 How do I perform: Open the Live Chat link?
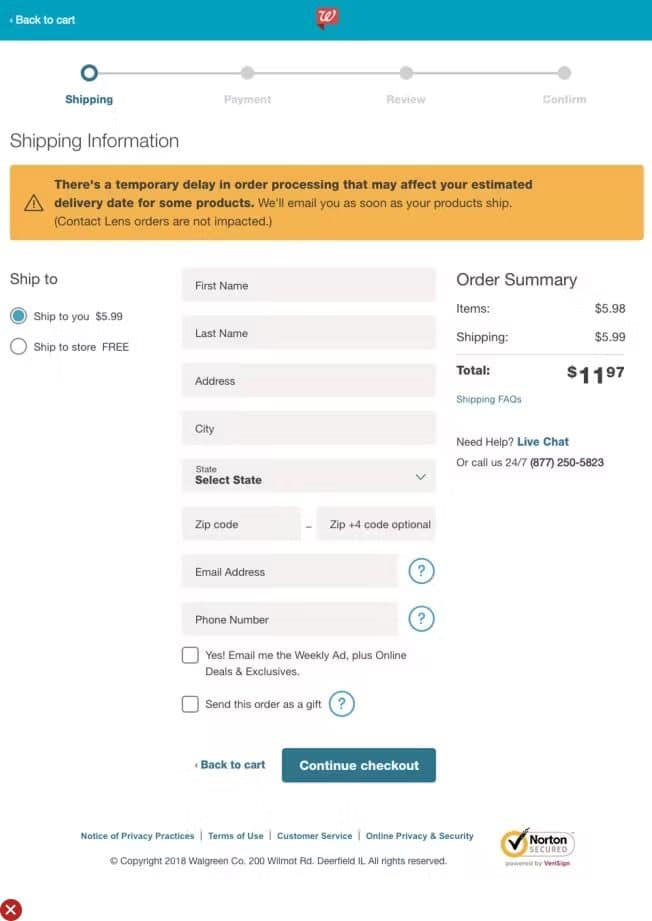point(543,441)
